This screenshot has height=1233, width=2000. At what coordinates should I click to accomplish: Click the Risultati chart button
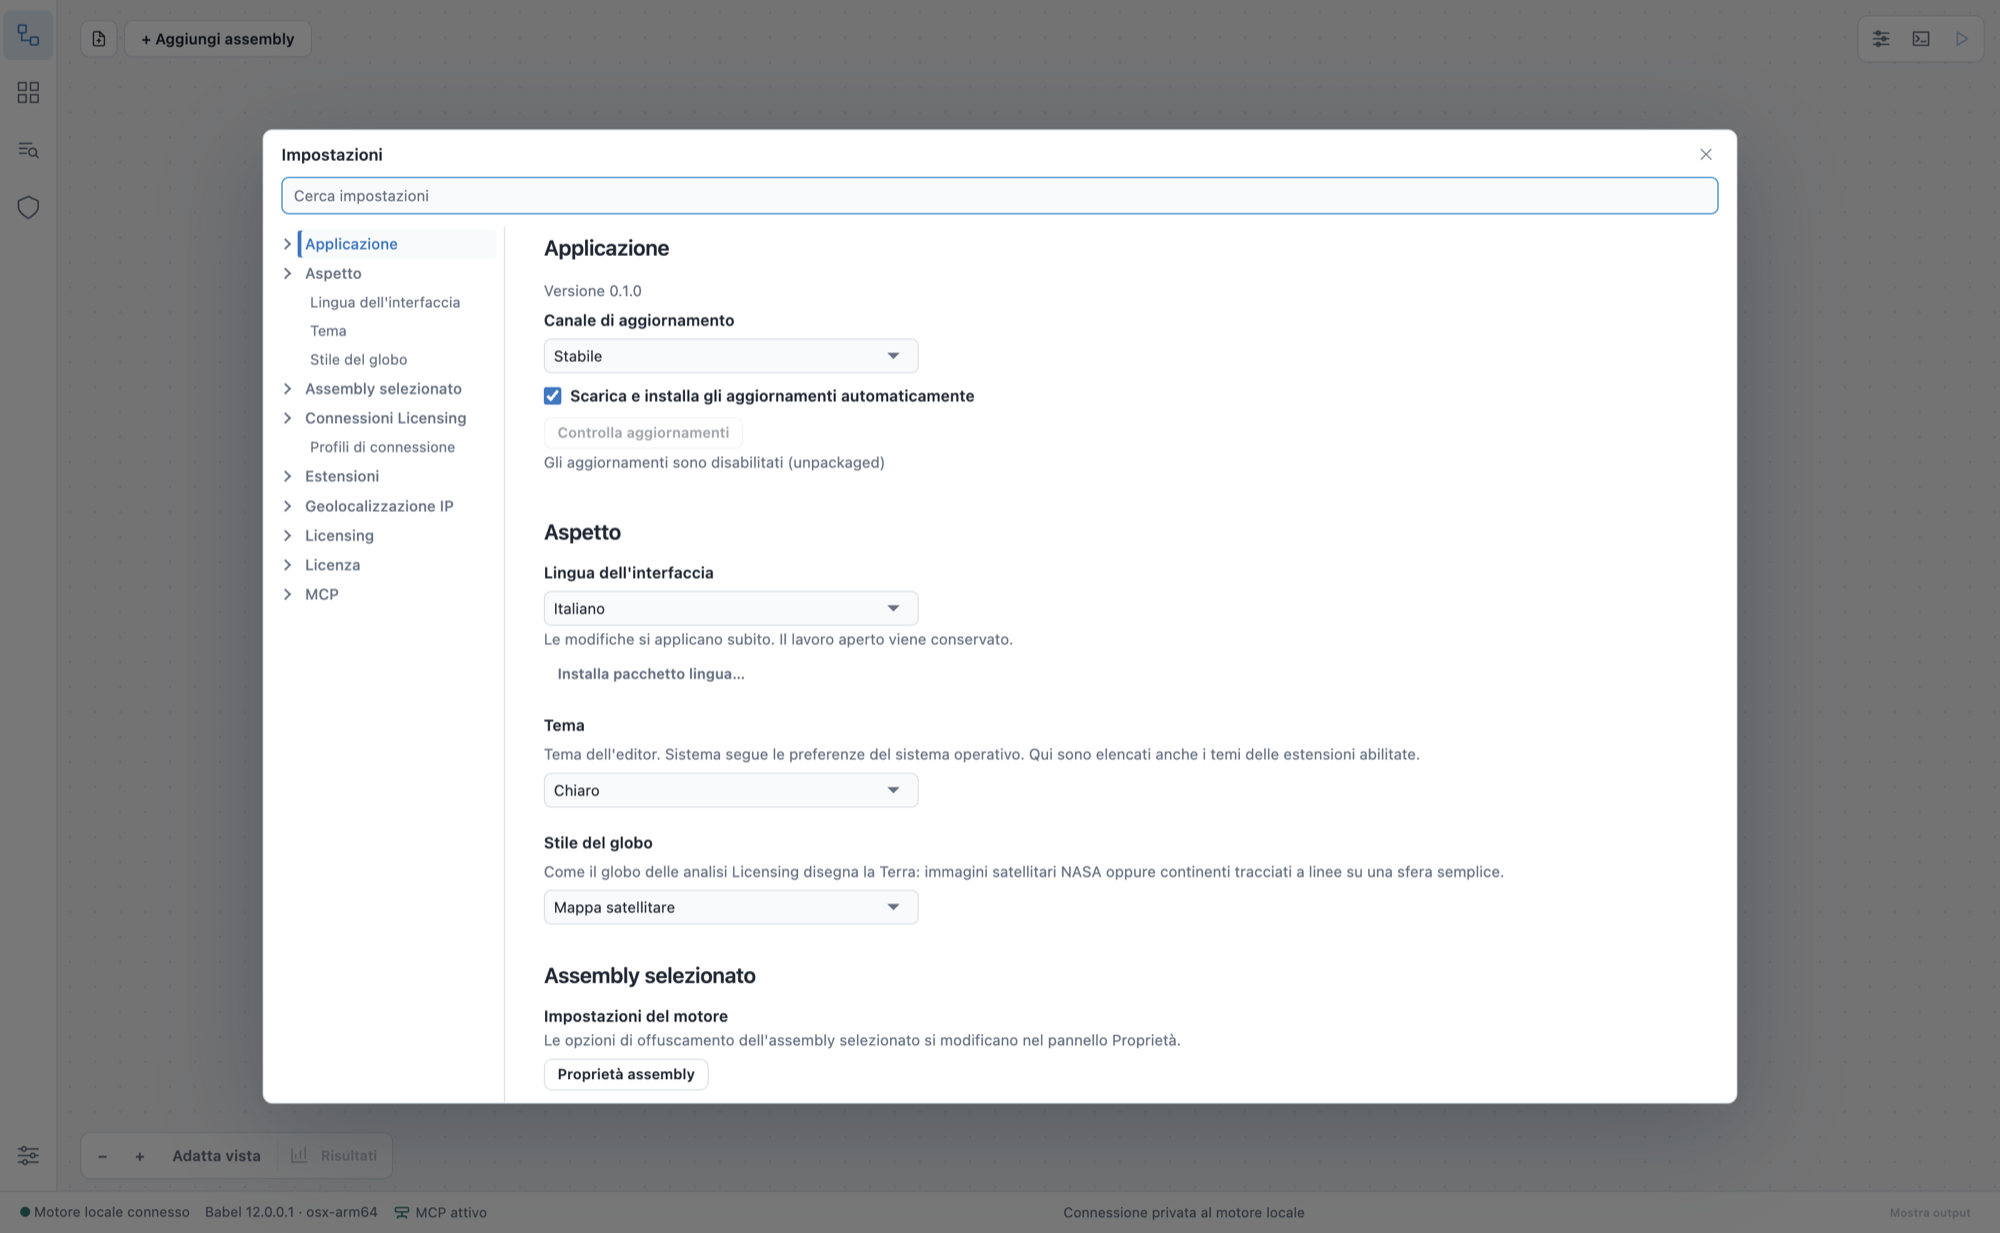[x=334, y=1155]
